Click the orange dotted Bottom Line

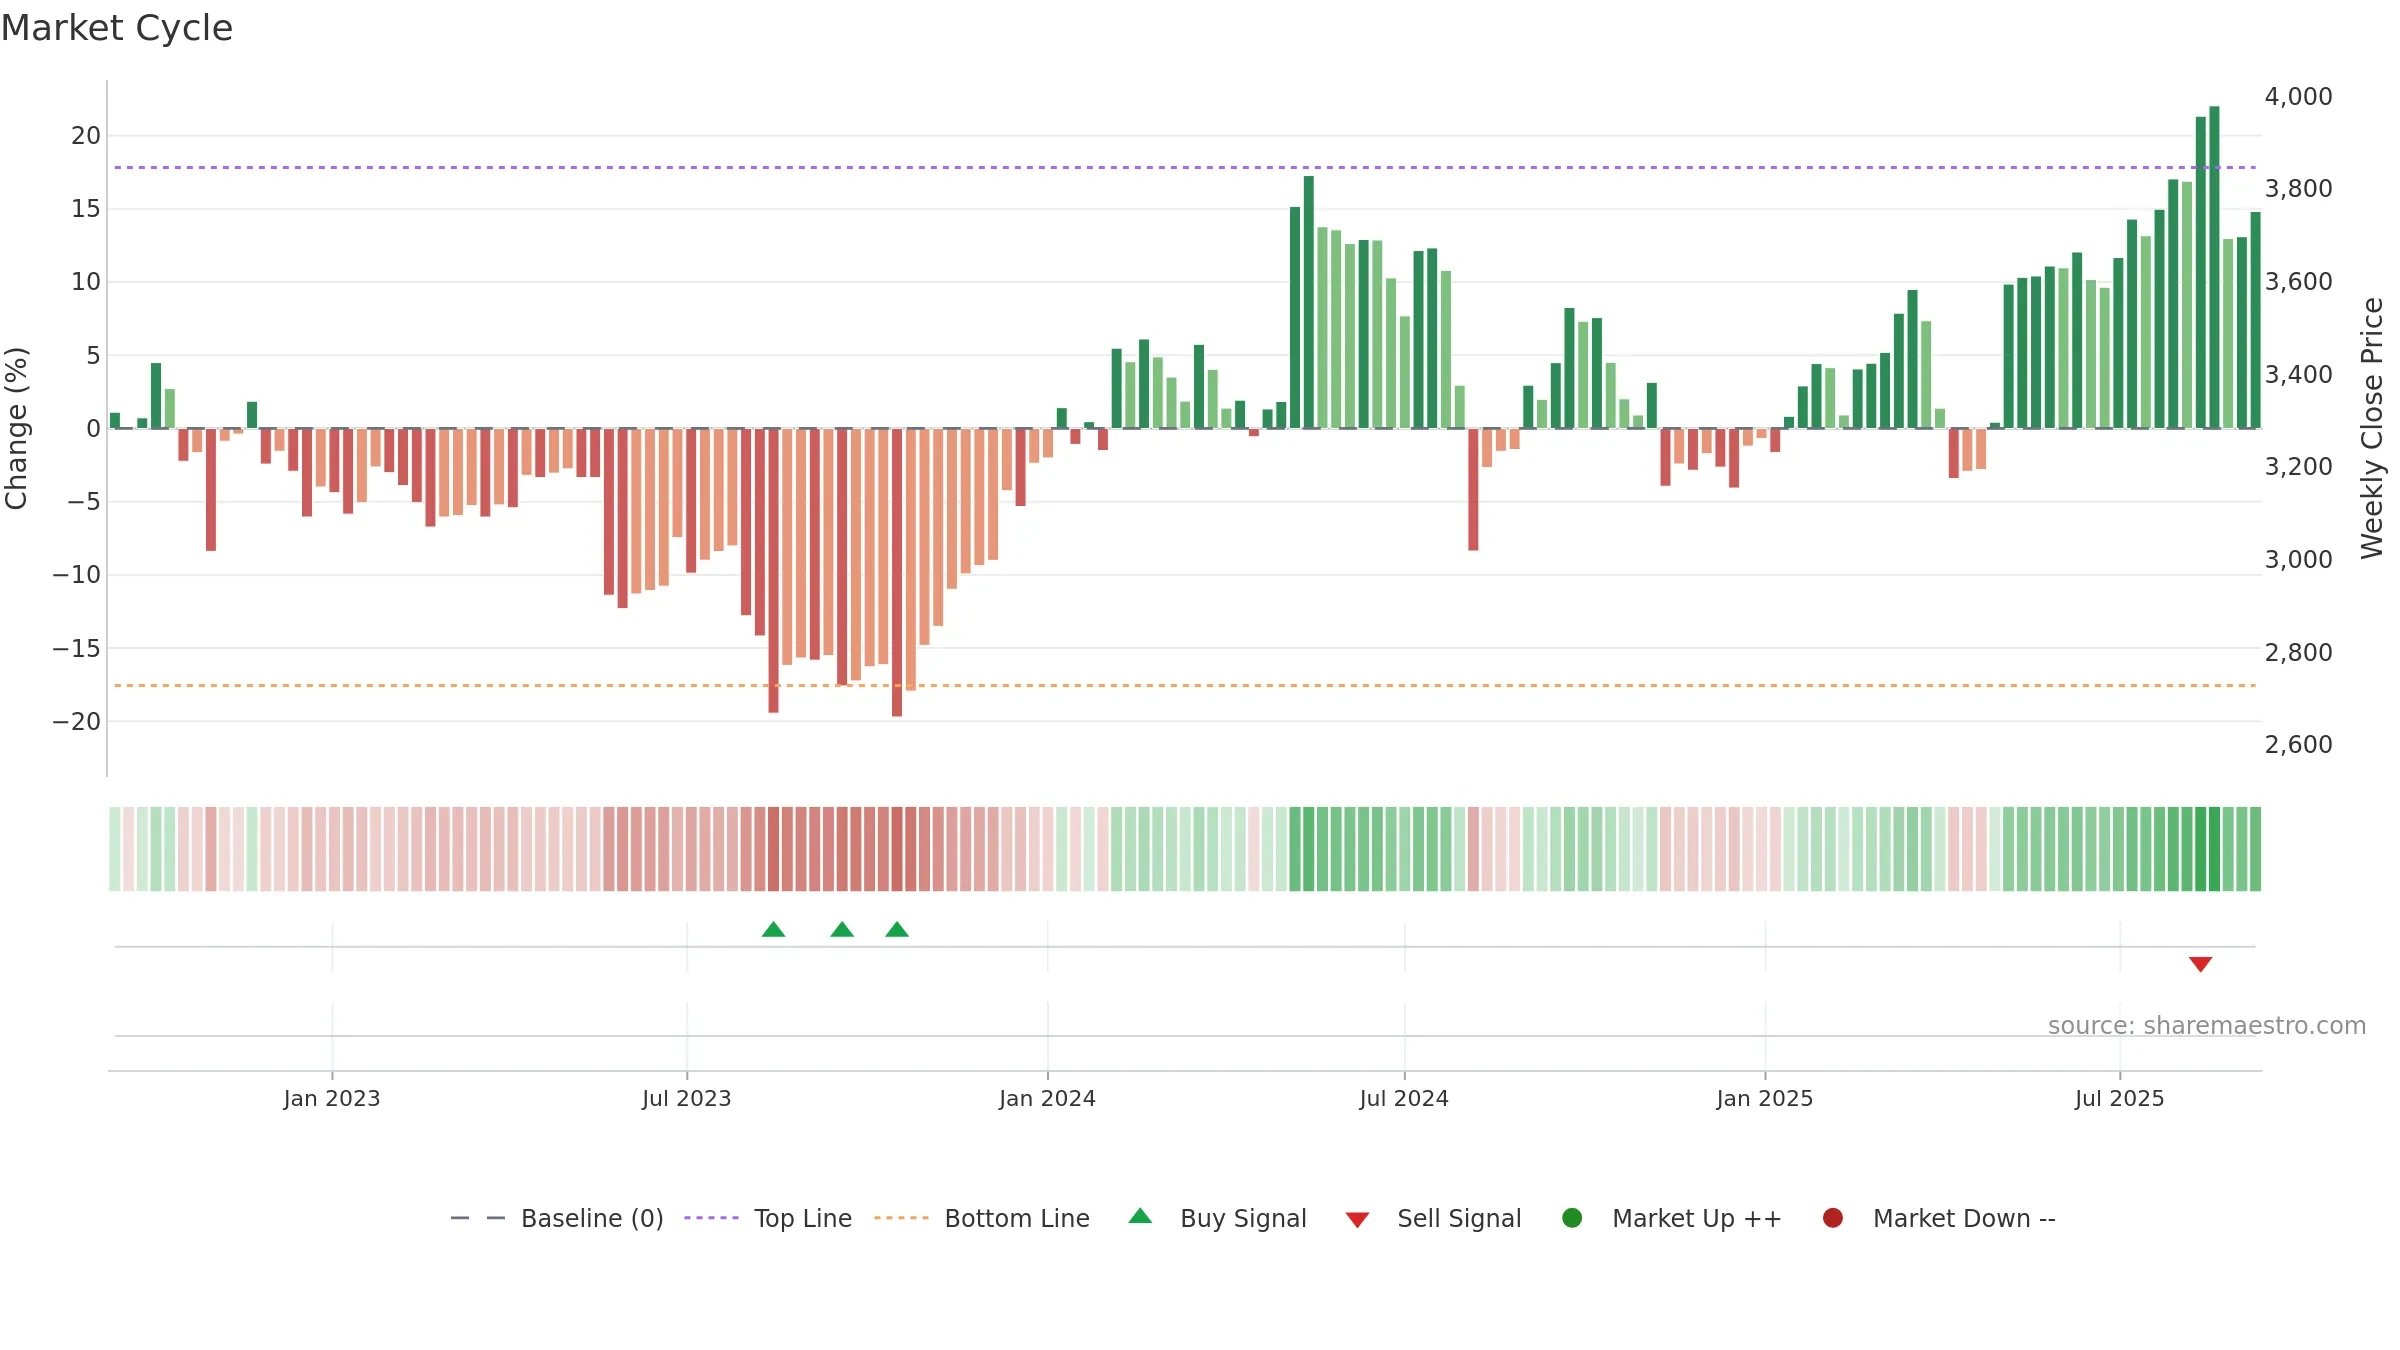pos(1185,685)
